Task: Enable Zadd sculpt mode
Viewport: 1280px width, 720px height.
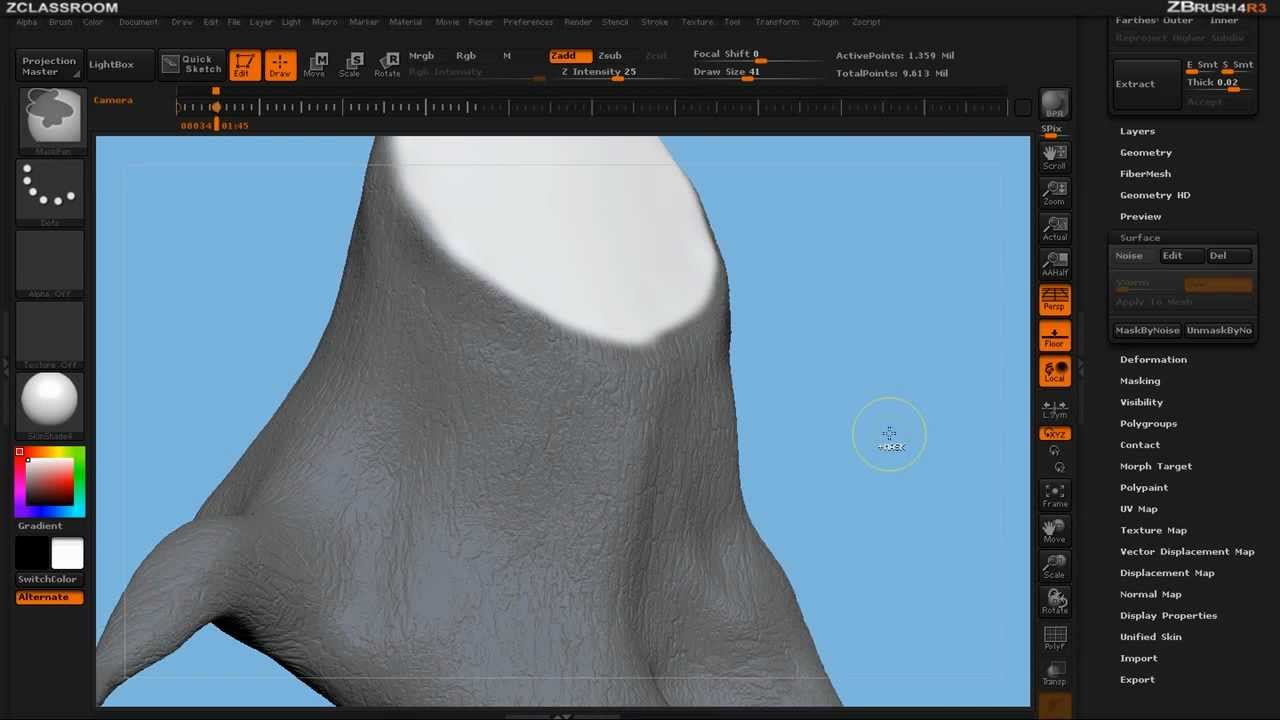Action: tap(570, 56)
